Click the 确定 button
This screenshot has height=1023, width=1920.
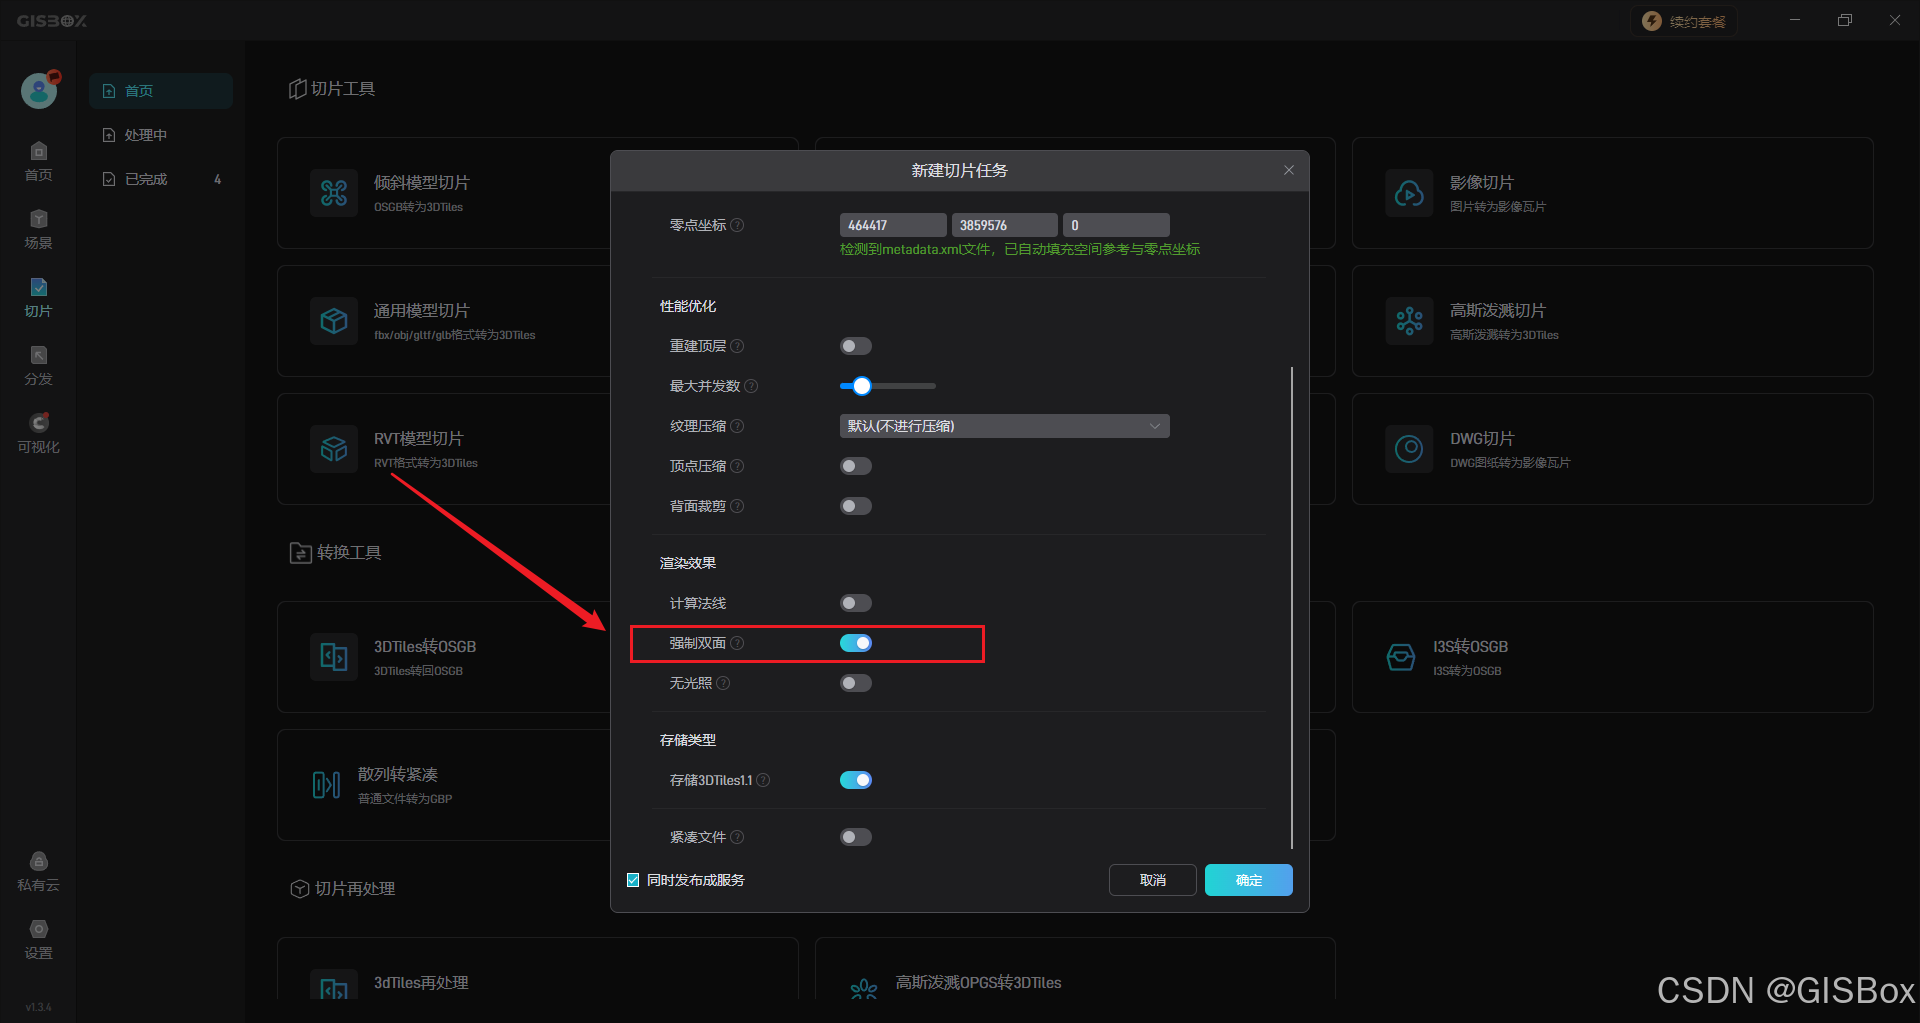(x=1249, y=880)
